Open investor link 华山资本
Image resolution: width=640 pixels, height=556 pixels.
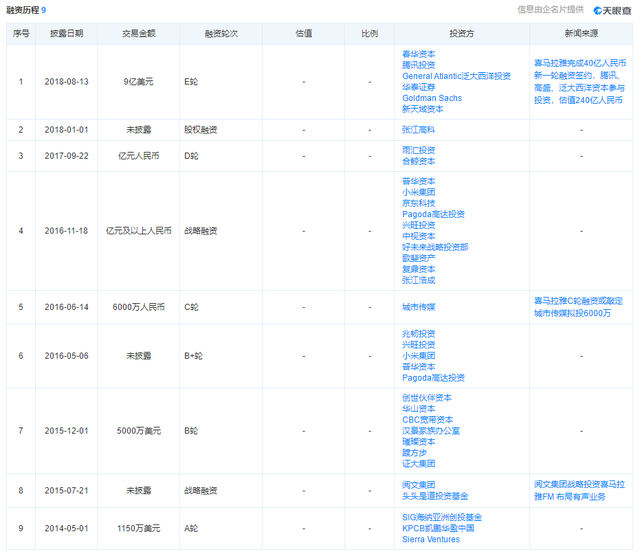tap(418, 409)
